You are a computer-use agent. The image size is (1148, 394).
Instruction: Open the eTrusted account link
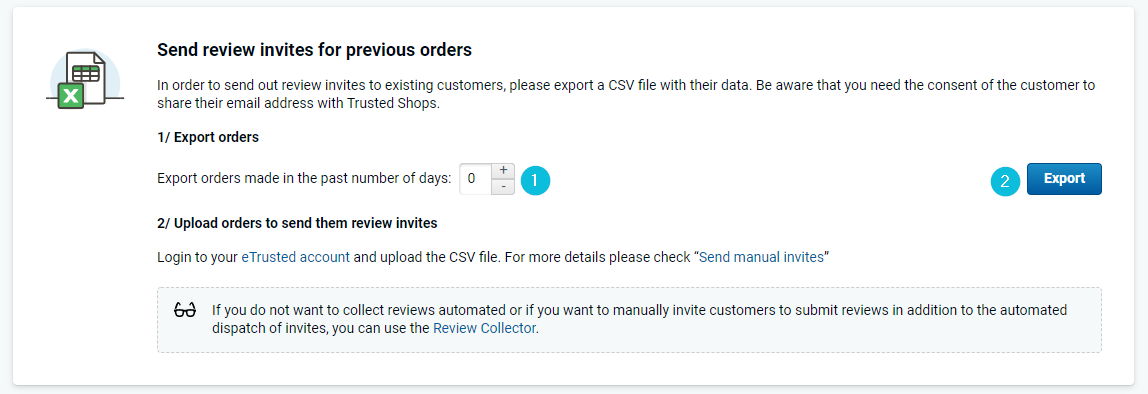pyautogui.click(x=296, y=257)
